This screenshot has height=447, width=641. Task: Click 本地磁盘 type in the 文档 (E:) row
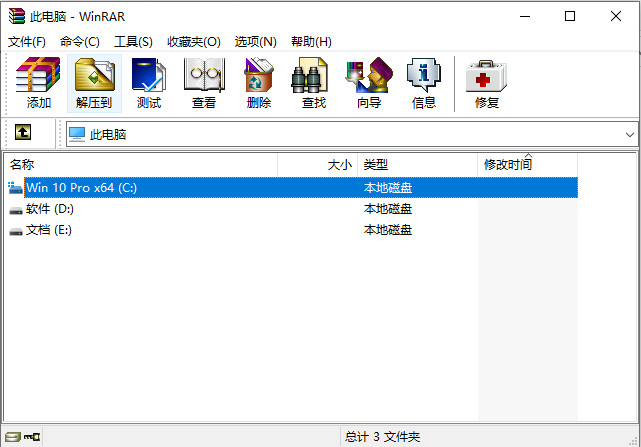388,230
